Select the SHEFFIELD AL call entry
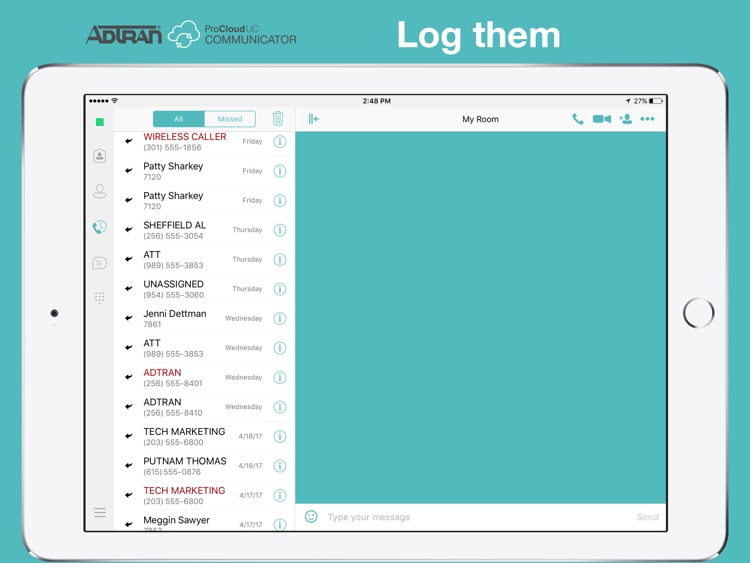This screenshot has height=563, width=750. 204,230
